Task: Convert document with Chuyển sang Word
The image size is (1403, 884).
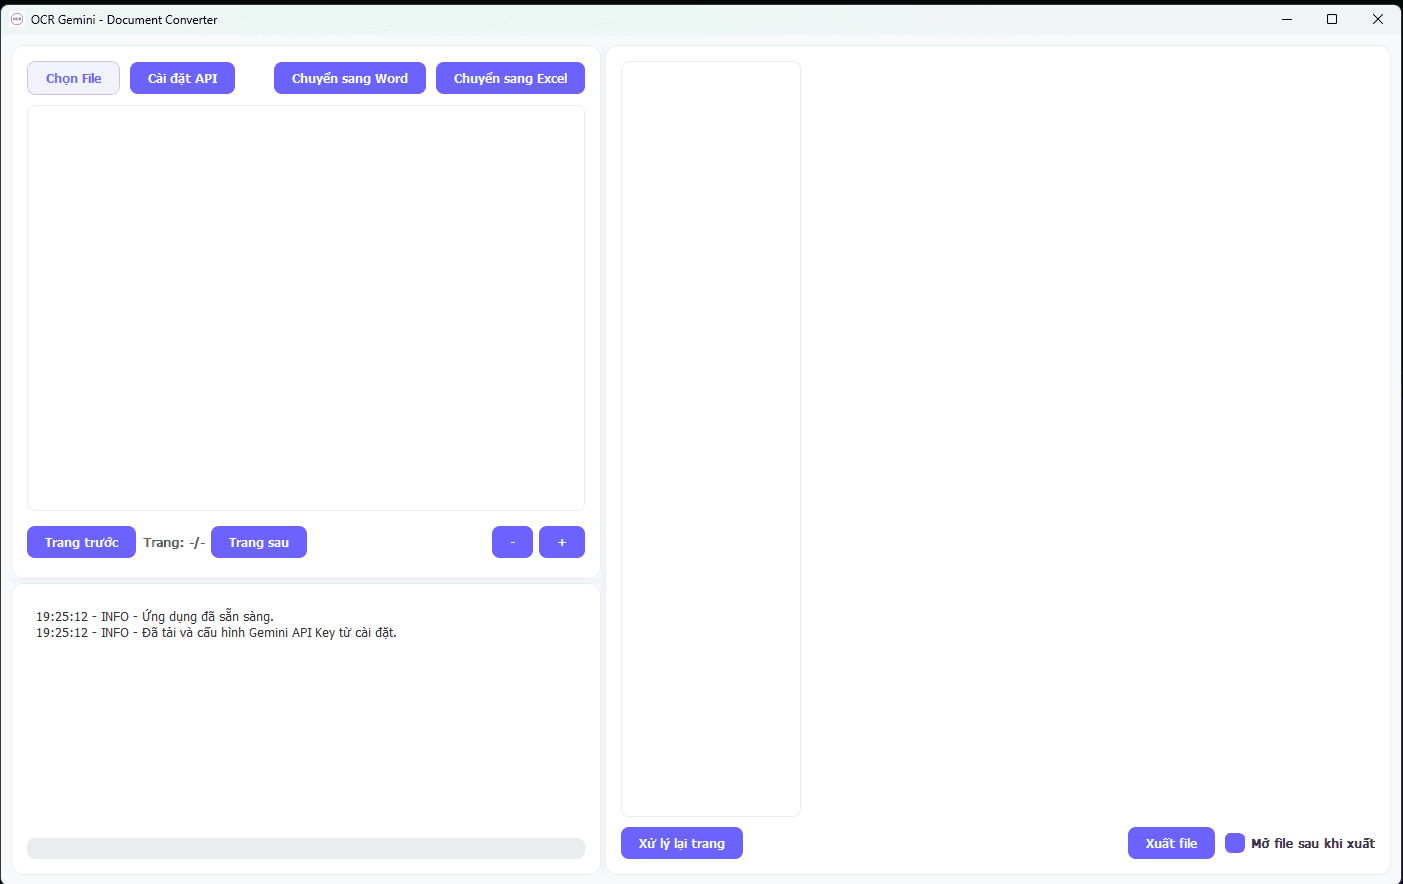Action: pyautogui.click(x=349, y=78)
